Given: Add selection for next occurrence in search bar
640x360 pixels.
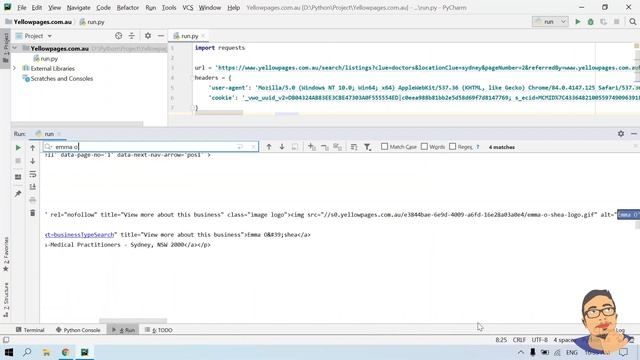Looking at the screenshot, I should (311, 147).
